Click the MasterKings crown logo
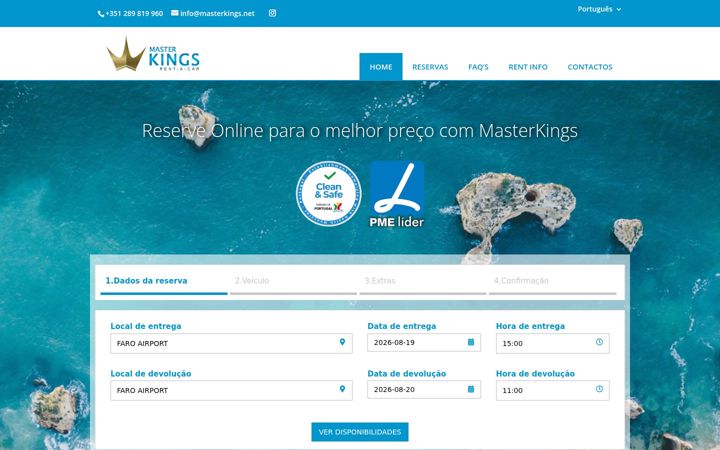 (x=153, y=55)
